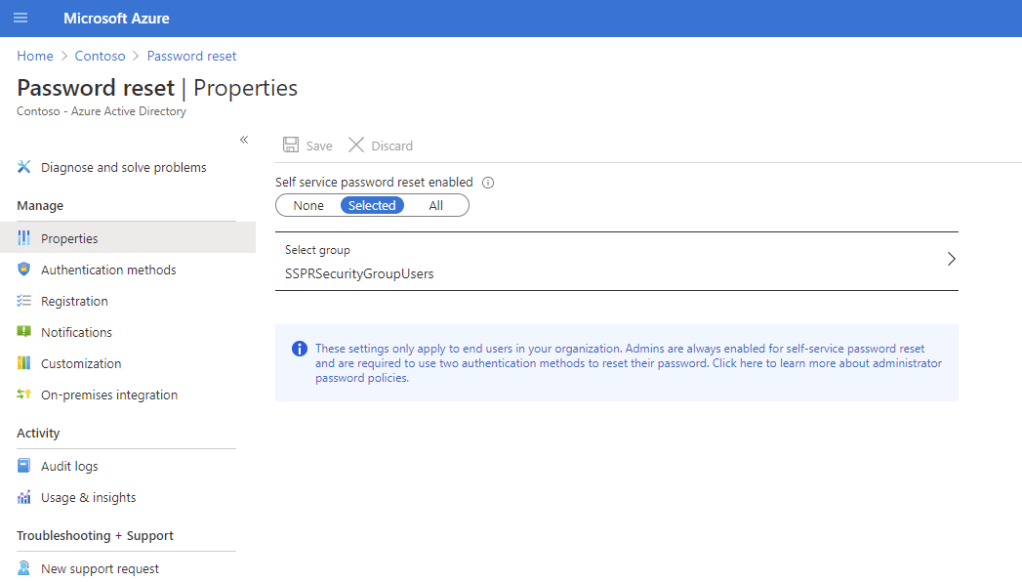Click the info icon beside password reset enabled
The image size is (1022, 582).
[x=489, y=183]
